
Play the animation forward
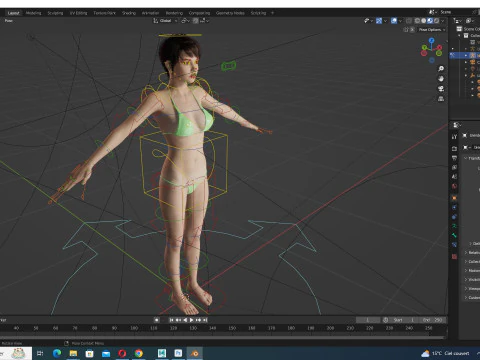(192, 320)
